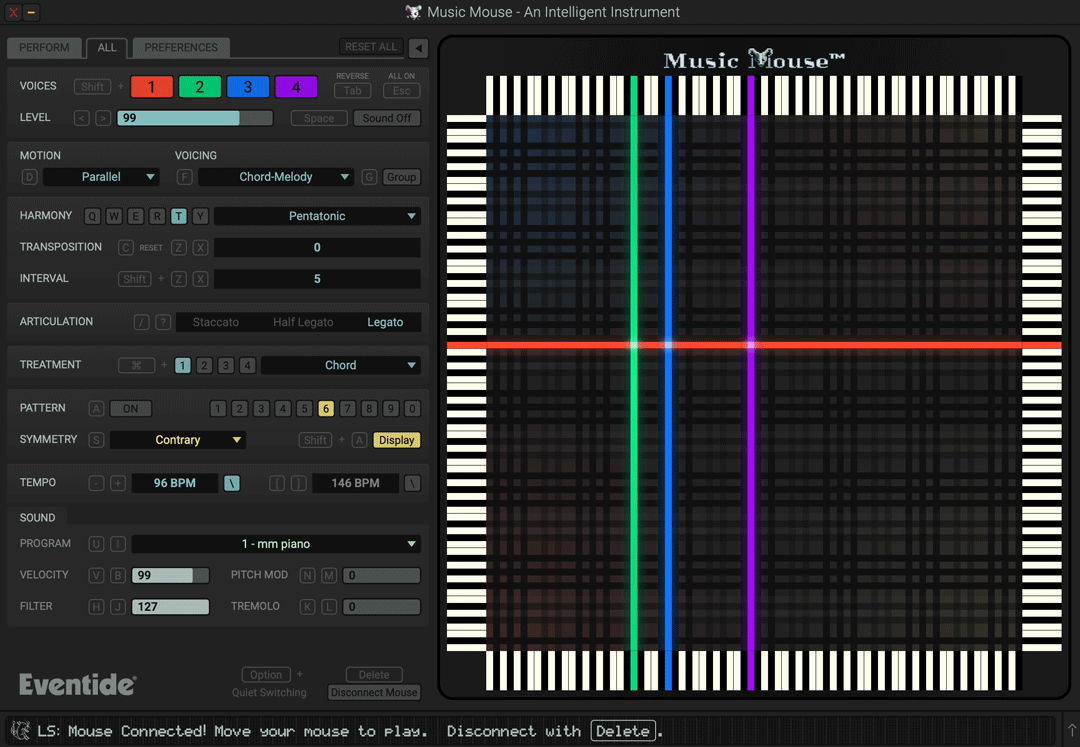Click the expand arrow in status bar
Screen dimensions: 1080x747
click(x=1070, y=731)
